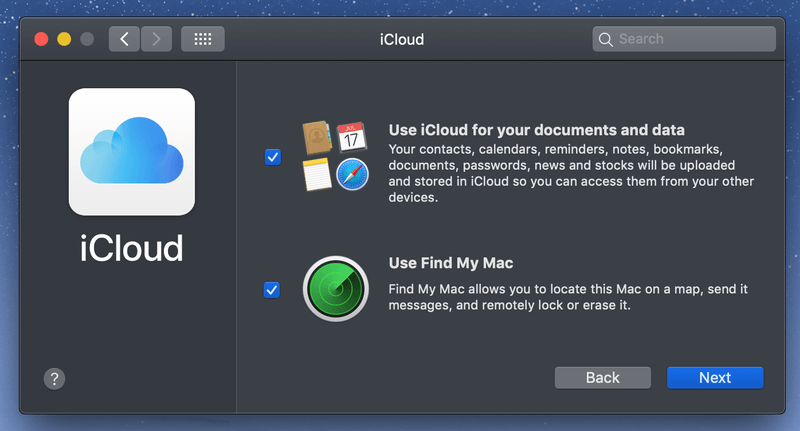Click the yellow Notes icon
Screen dimensions: 800x431
[x=318, y=174]
